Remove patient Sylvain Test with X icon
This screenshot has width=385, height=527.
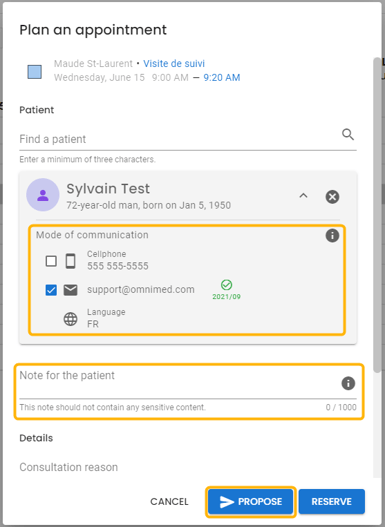pyautogui.click(x=332, y=197)
